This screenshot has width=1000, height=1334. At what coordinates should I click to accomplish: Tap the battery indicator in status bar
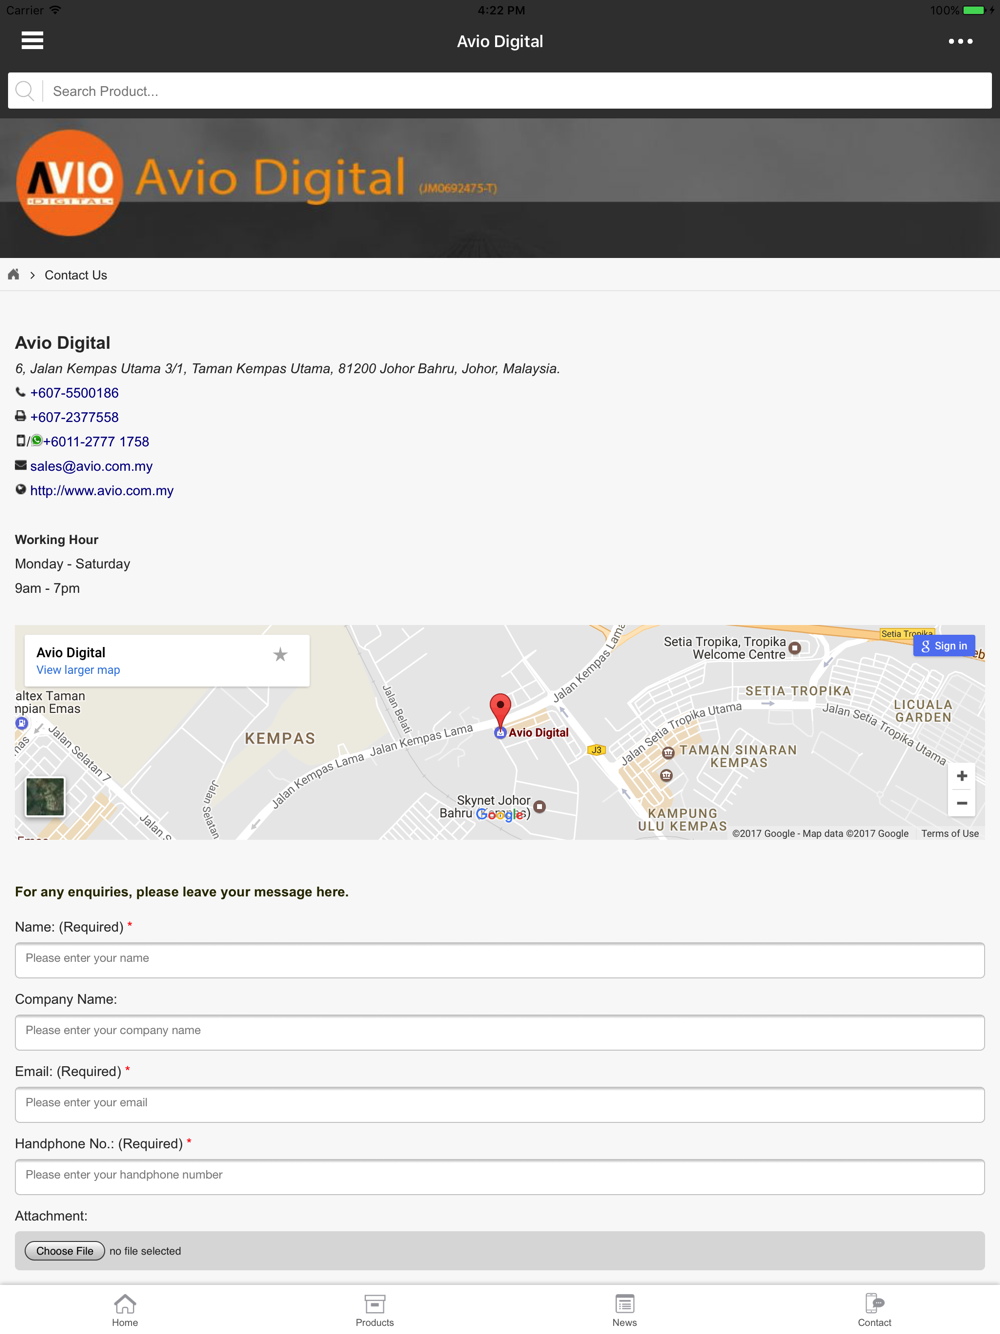click(x=974, y=10)
